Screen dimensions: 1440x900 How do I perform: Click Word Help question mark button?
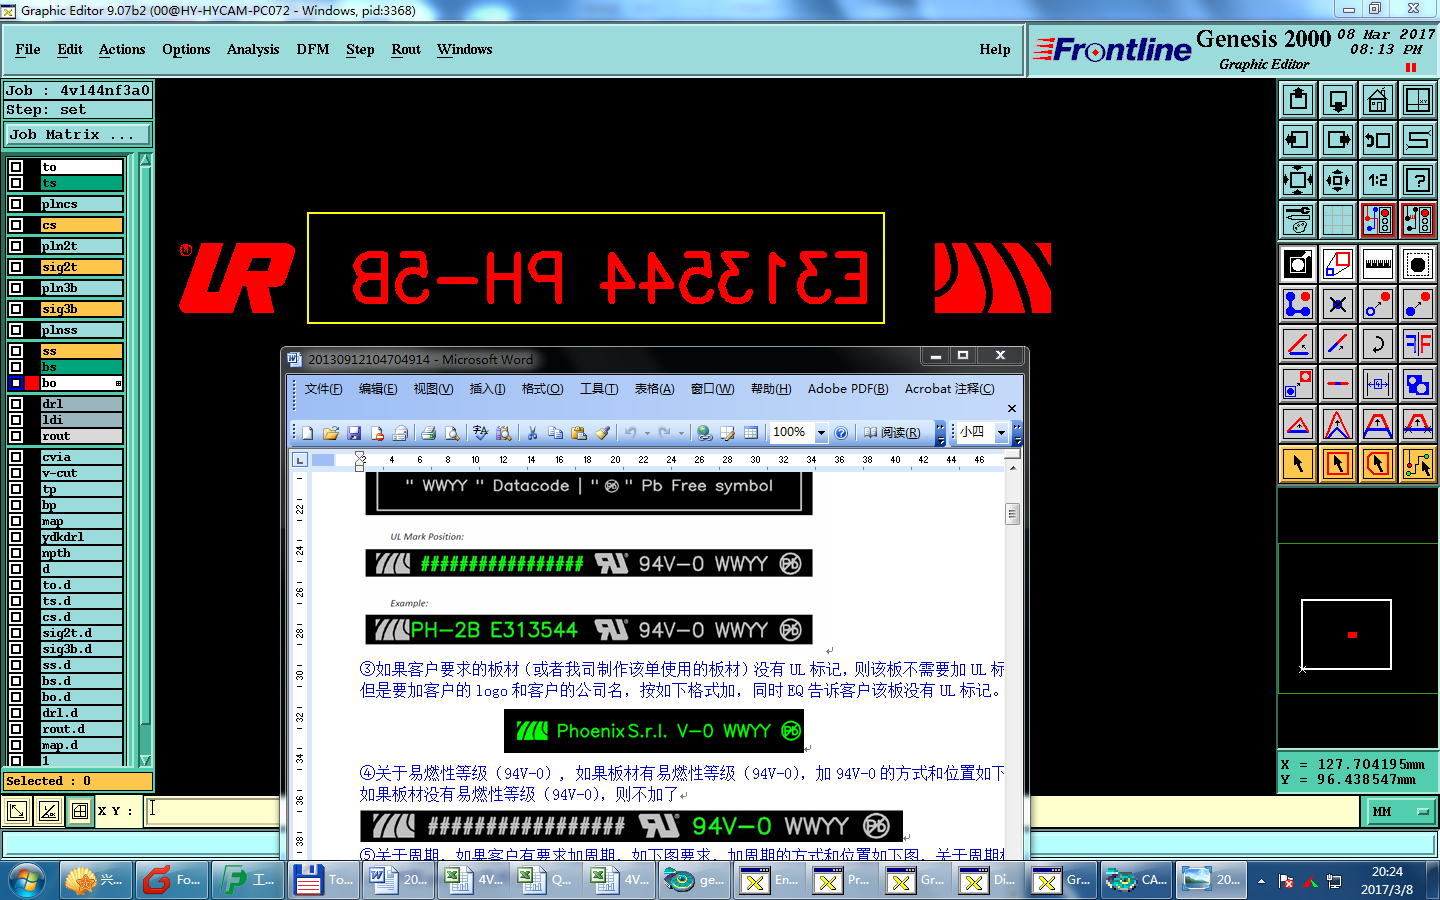click(x=842, y=433)
